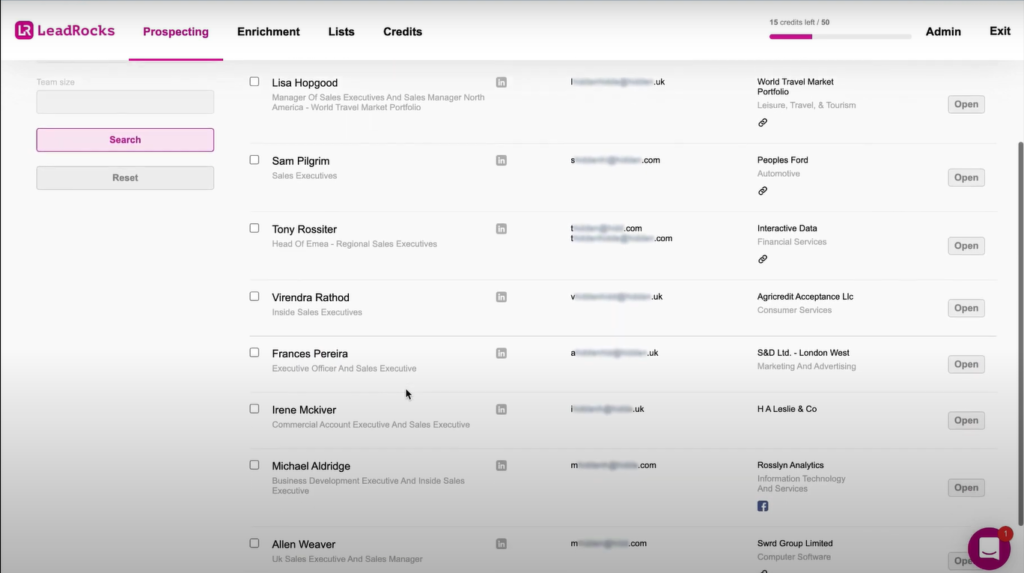Click the name Sam Pilgrim
The width and height of the screenshot is (1024, 573).
point(300,161)
